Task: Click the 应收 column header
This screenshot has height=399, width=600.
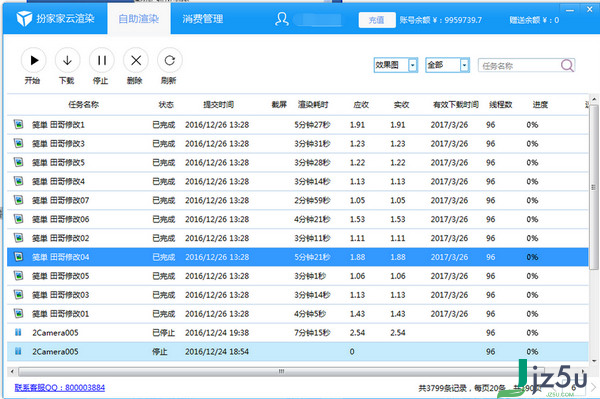Action: pyautogui.click(x=361, y=105)
